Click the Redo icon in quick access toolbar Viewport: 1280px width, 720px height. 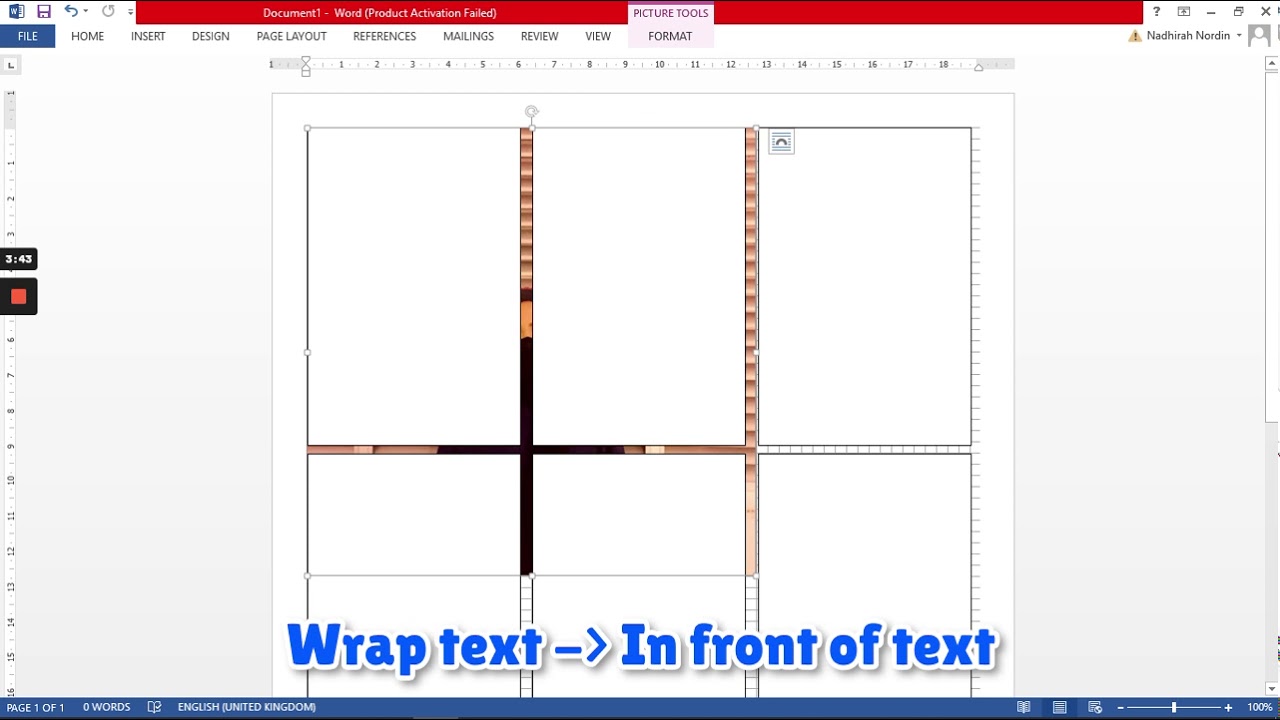click(x=108, y=12)
